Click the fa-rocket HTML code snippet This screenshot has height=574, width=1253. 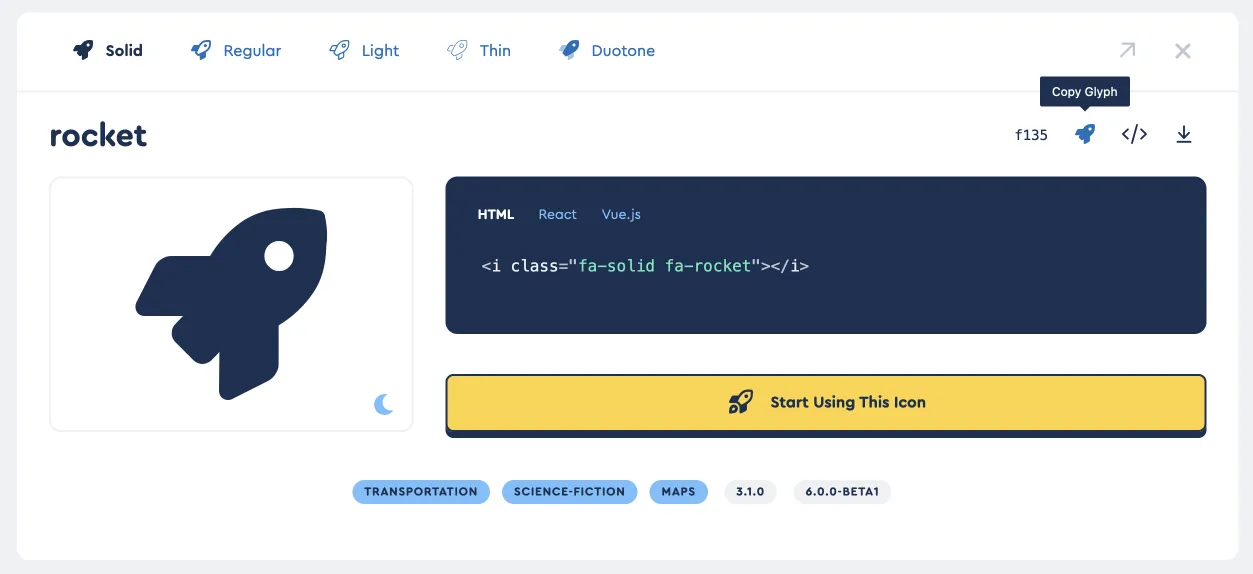point(645,266)
